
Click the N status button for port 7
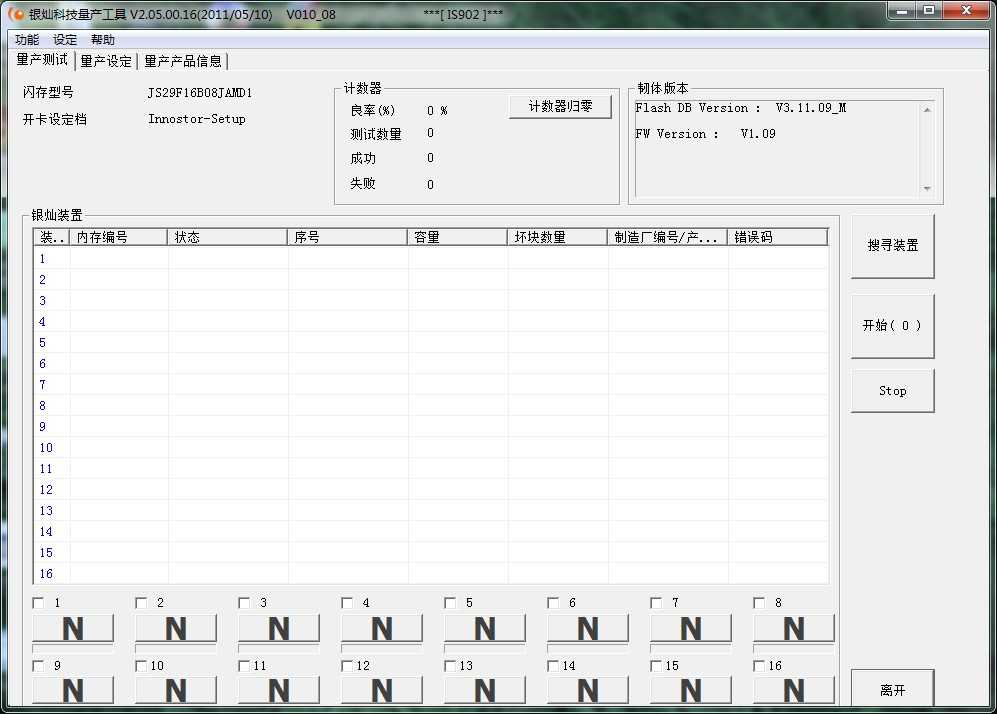pyautogui.click(x=691, y=628)
